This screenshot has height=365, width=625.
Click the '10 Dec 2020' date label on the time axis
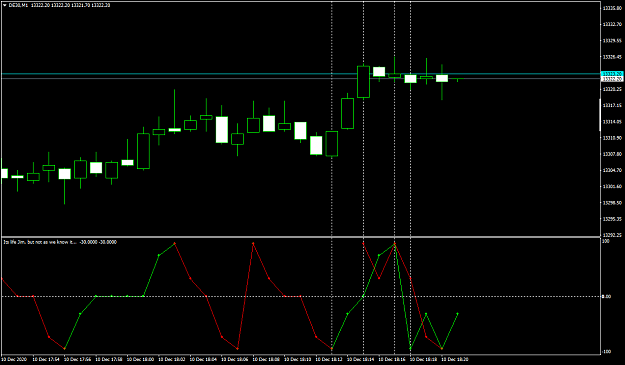[x=15, y=359]
